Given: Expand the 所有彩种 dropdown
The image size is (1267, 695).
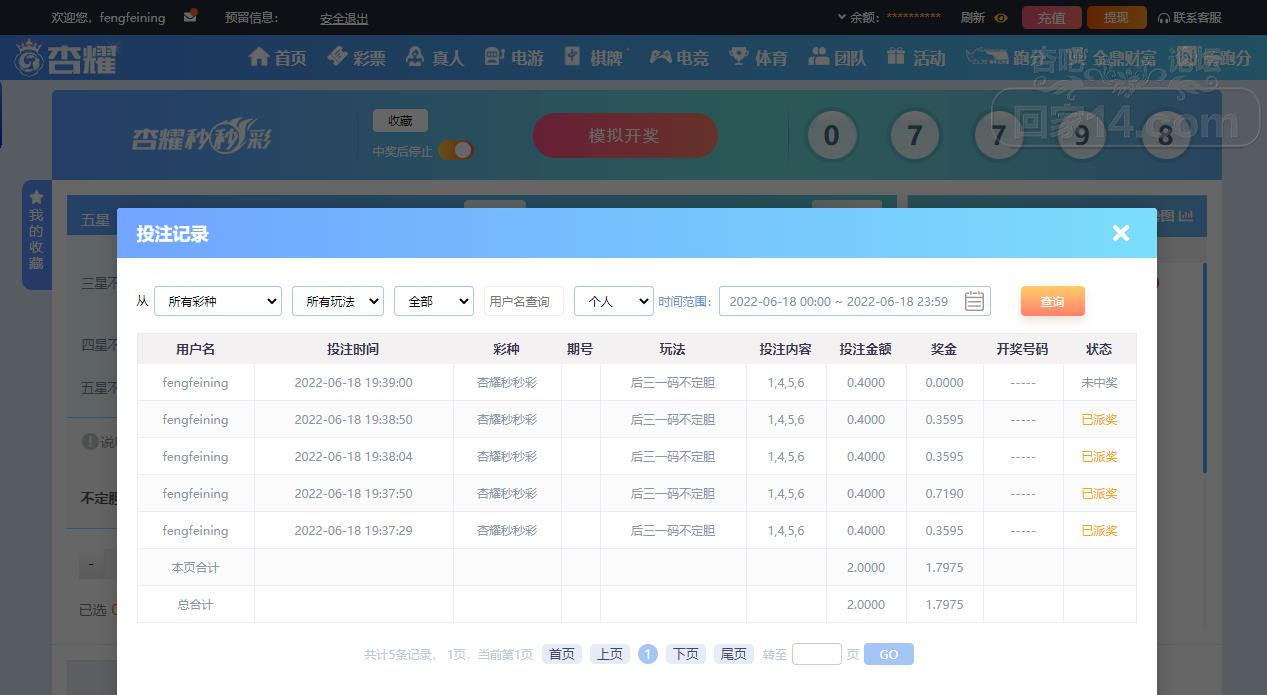Looking at the screenshot, I should pos(218,301).
